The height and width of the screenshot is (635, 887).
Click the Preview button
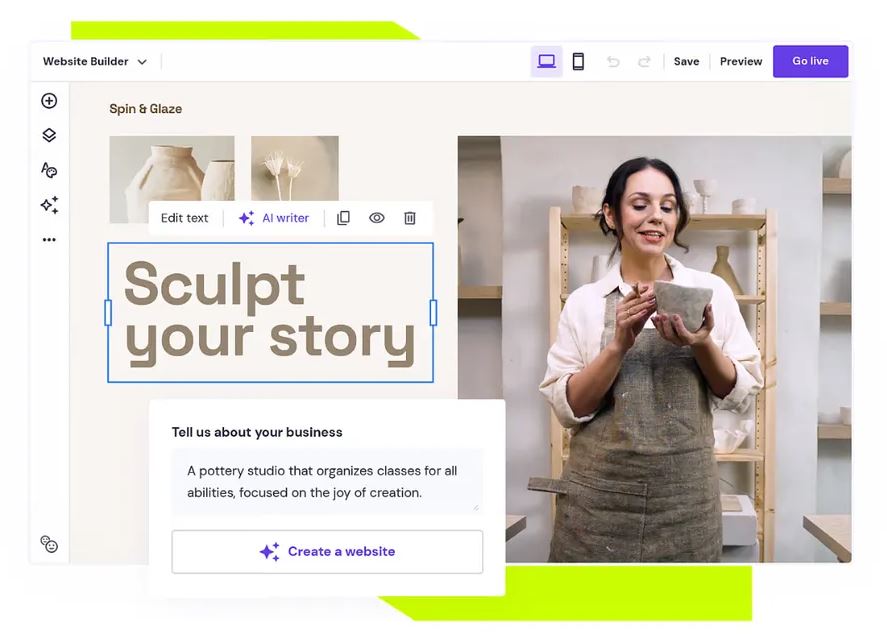740,61
